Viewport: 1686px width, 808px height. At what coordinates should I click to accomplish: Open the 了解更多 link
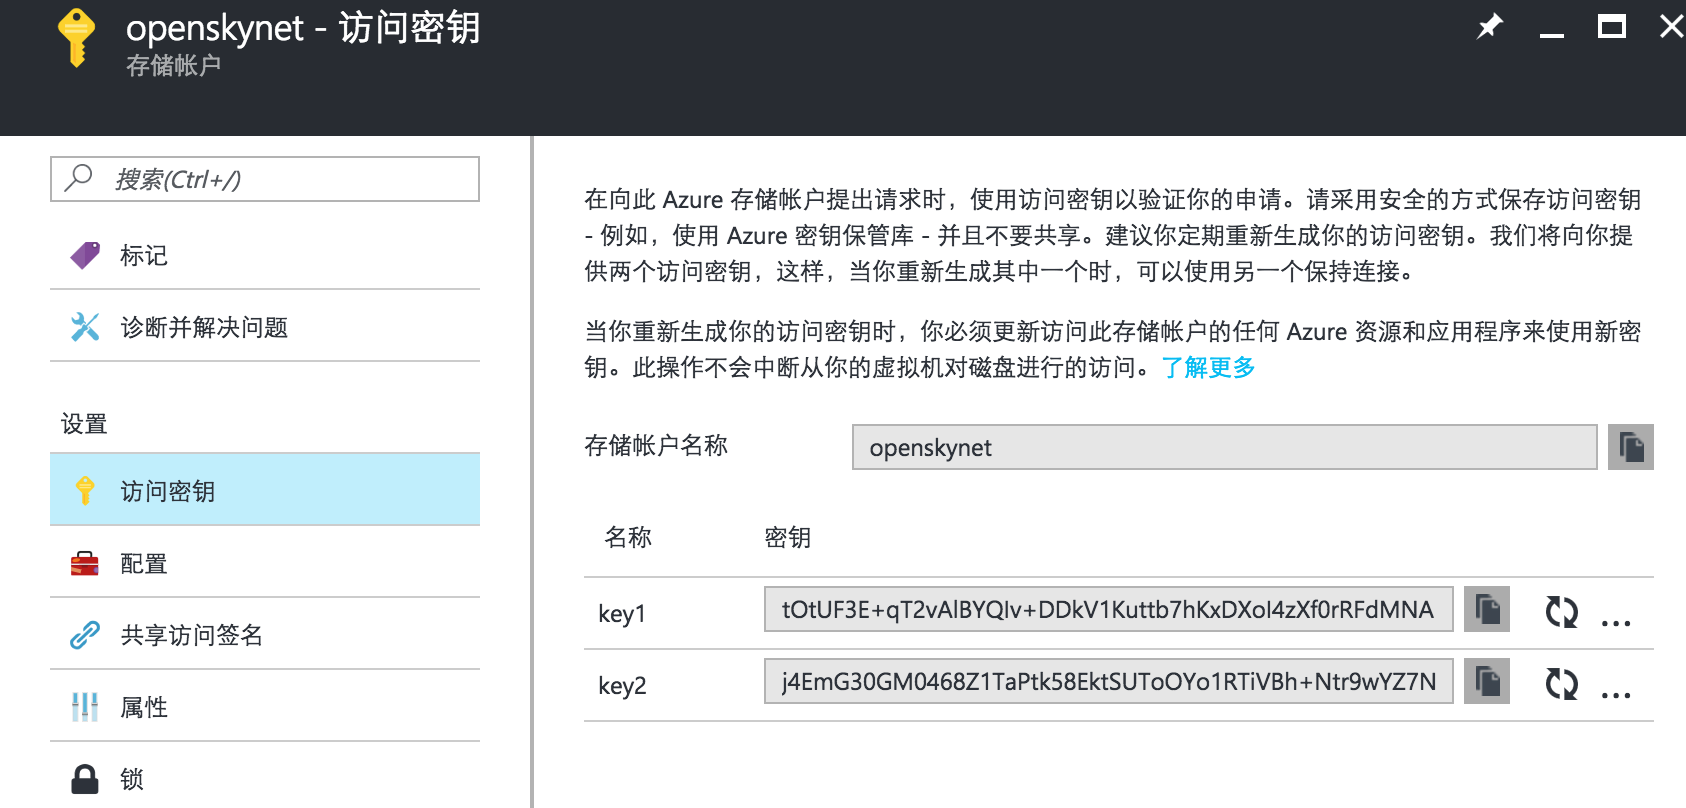click(1208, 367)
